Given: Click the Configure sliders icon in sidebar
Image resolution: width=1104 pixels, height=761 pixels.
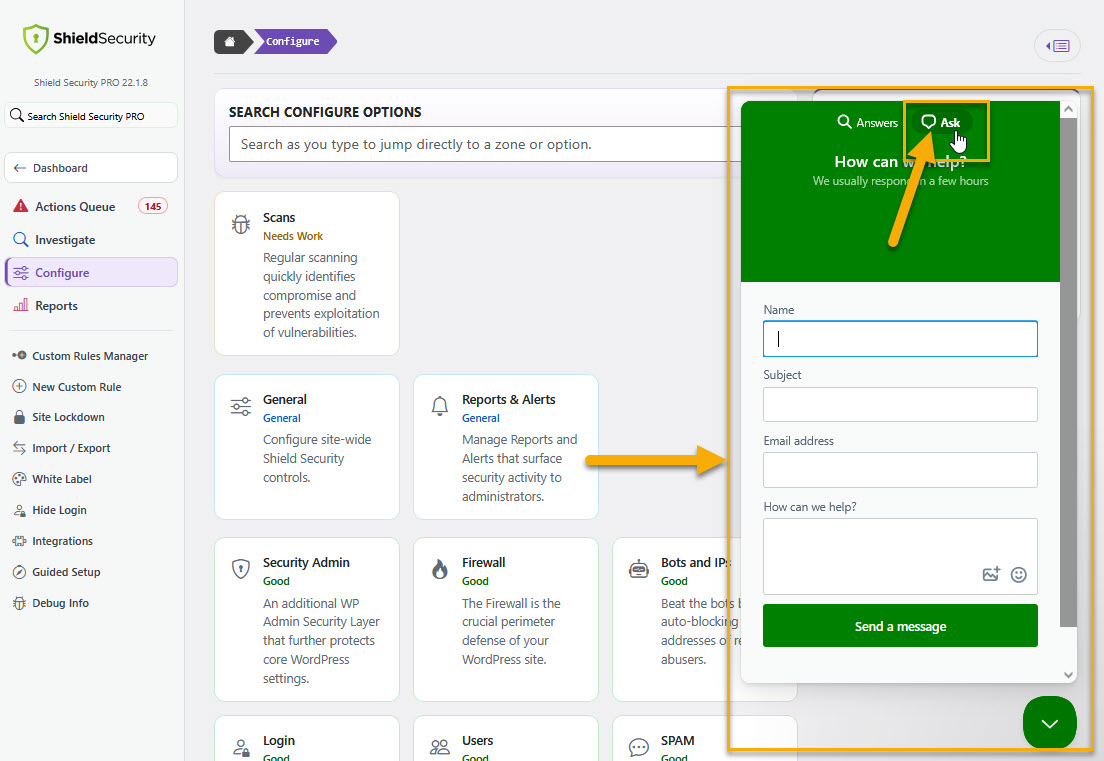Looking at the screenshot, I should [x=20, y=272].
